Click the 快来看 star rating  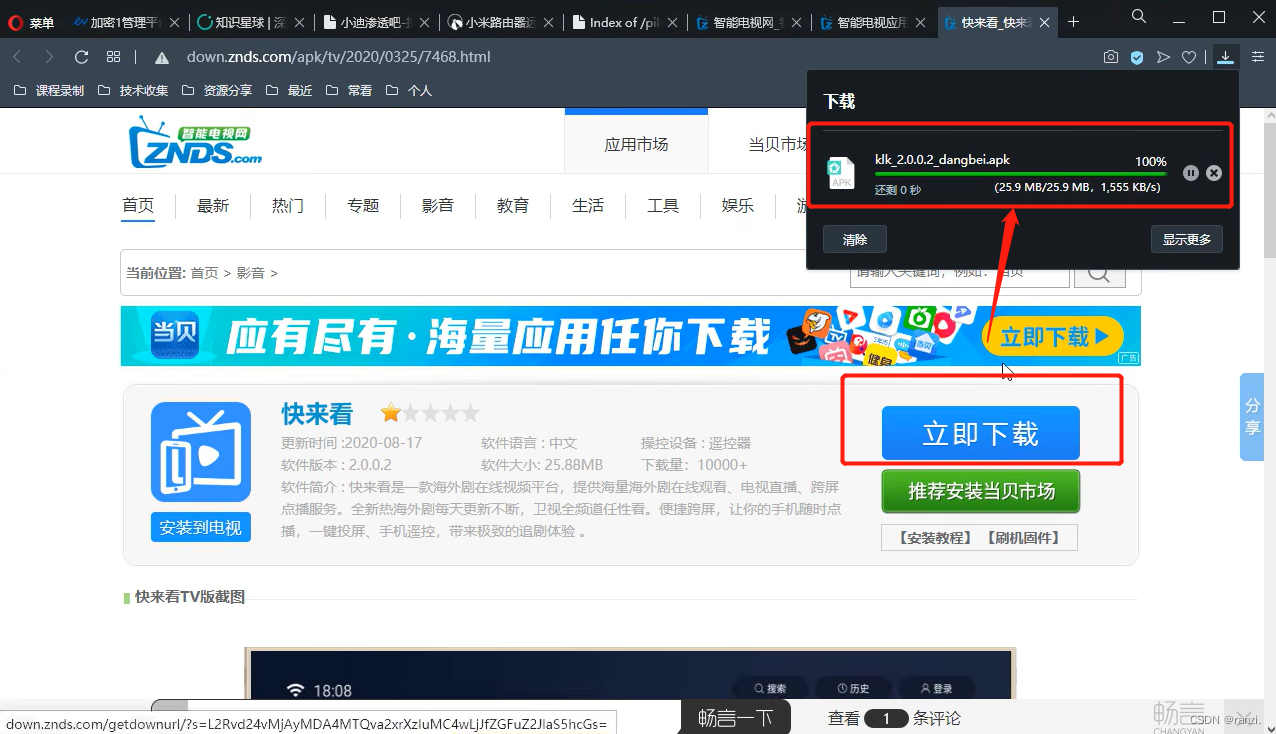(x=430, y=413)
